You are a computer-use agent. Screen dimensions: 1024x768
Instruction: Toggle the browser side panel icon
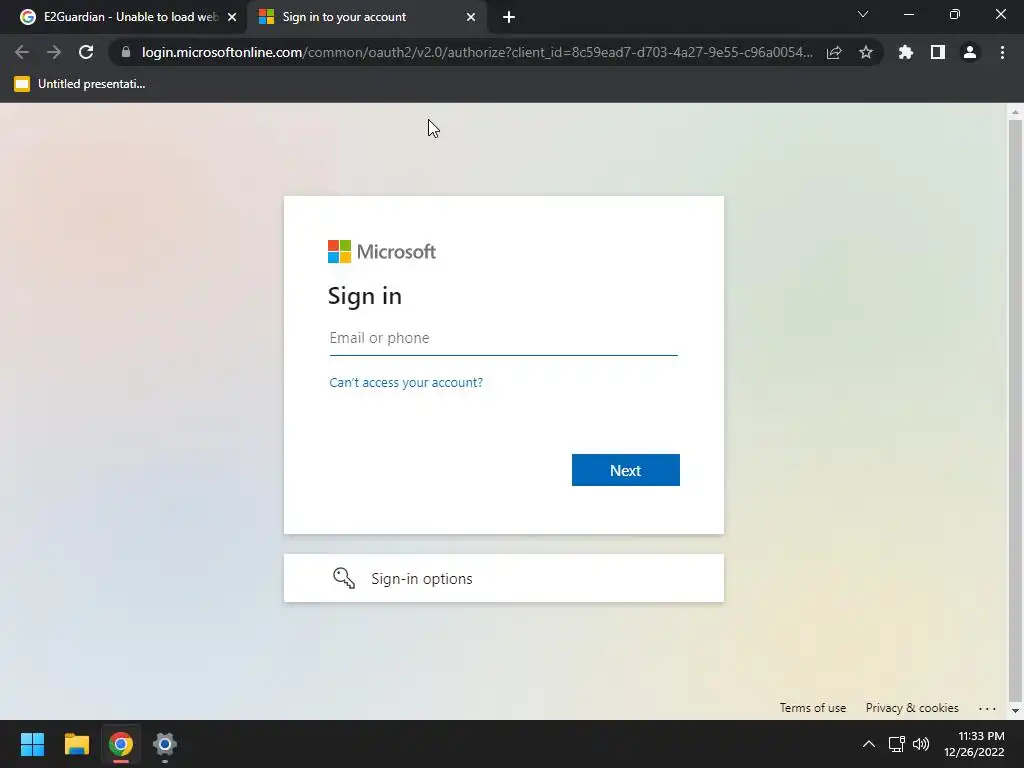coord(938,52)
